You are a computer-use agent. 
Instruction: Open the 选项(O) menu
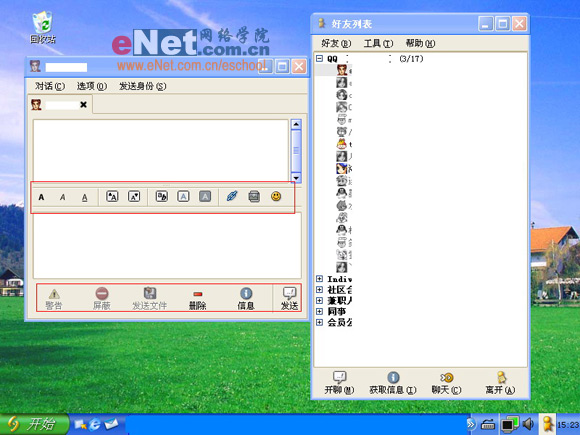[x=92, y=86]
